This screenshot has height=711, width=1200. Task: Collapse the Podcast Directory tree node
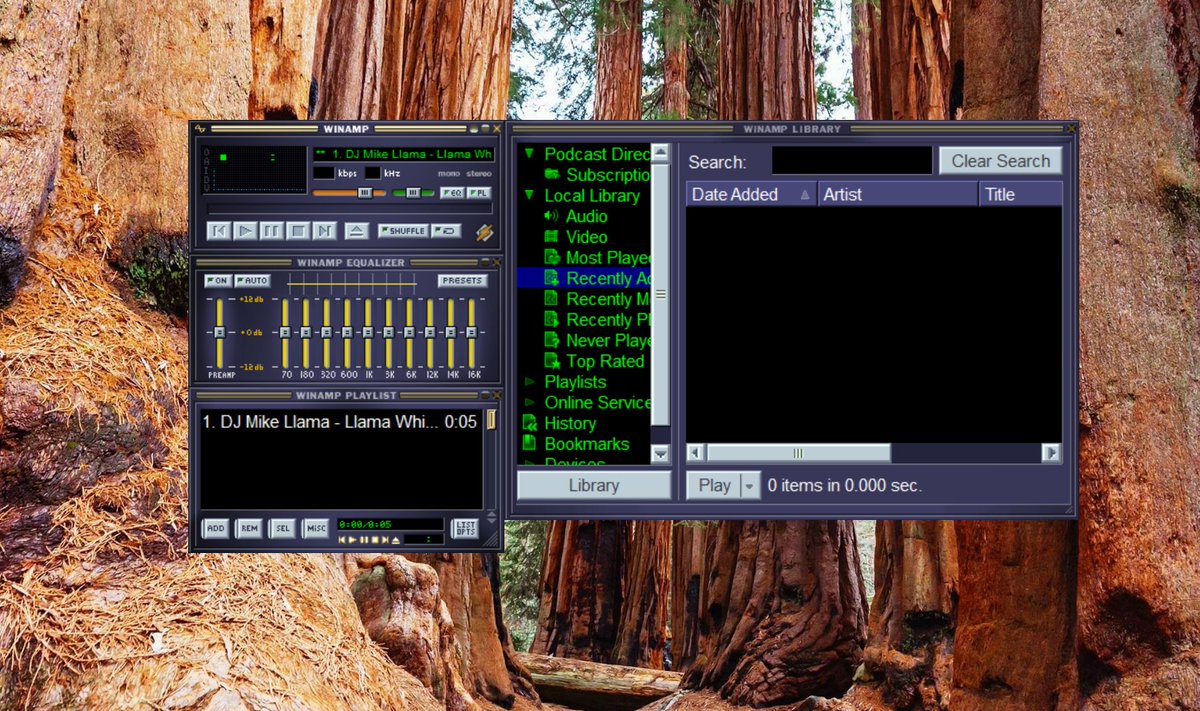[x=529, y=154]
